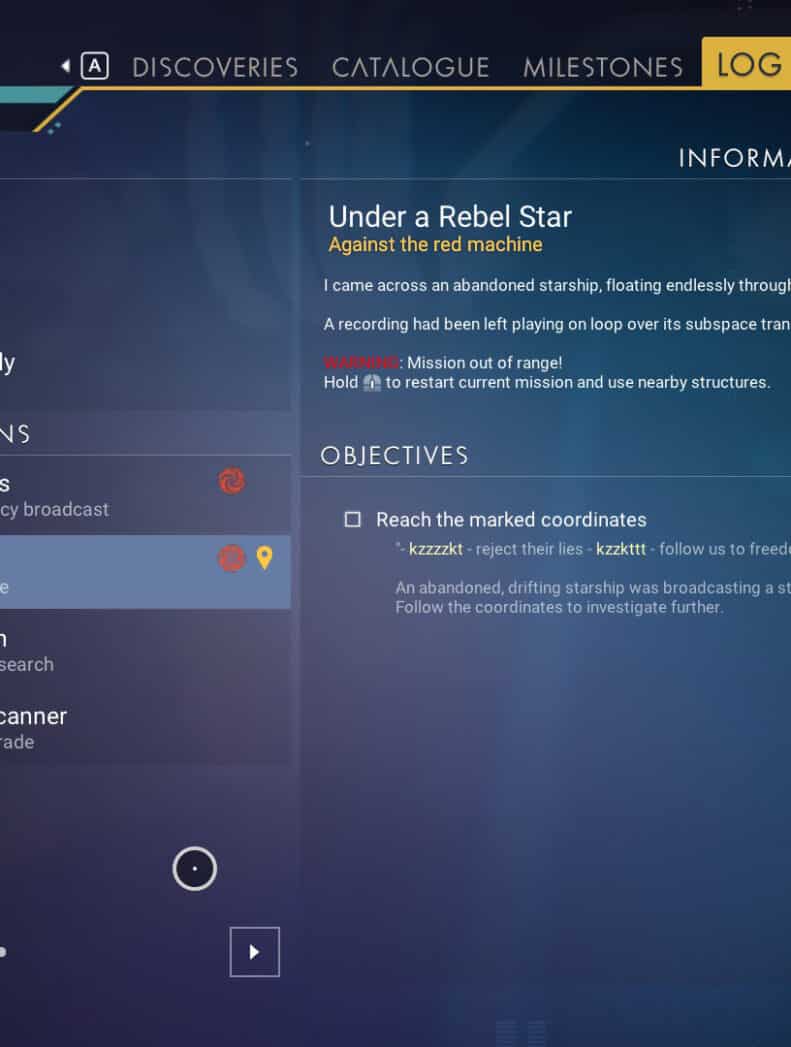Click the yellow map pin marker icon

[x=264, y=558]
